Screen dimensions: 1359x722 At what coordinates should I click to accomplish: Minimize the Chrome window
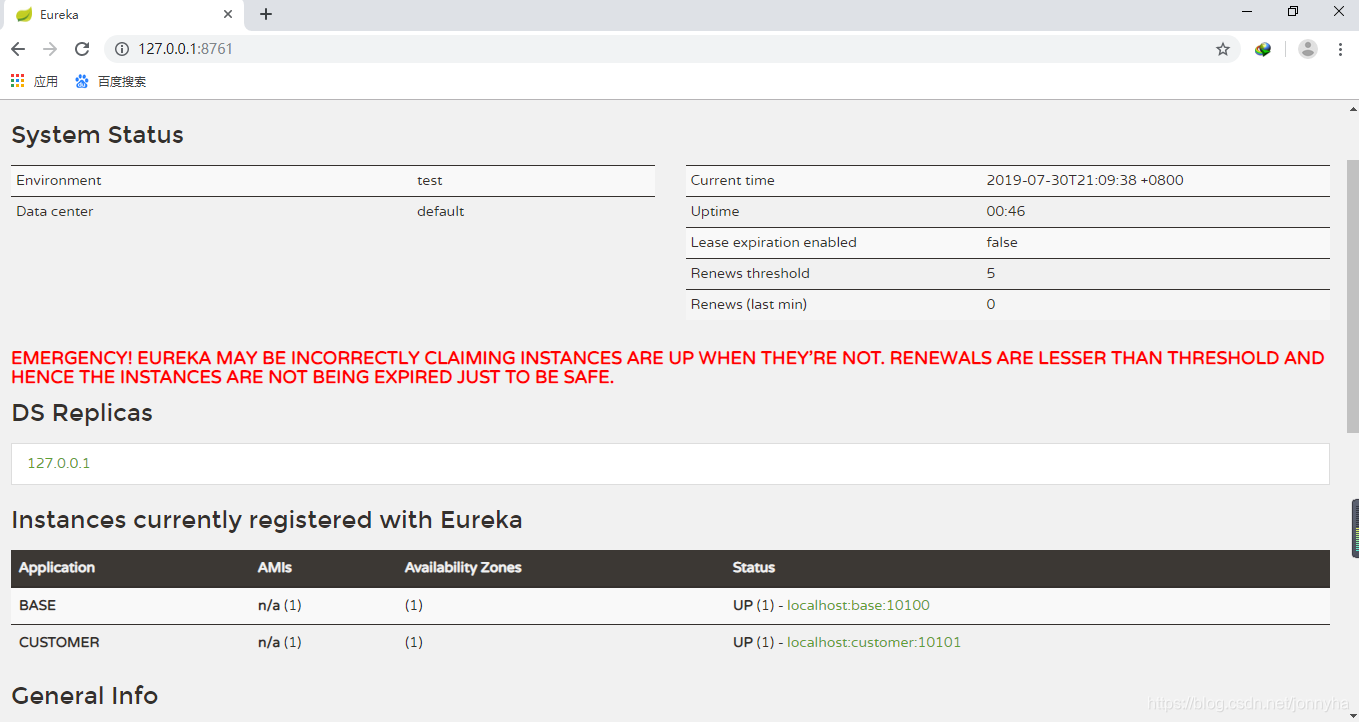coord(1247,12)
